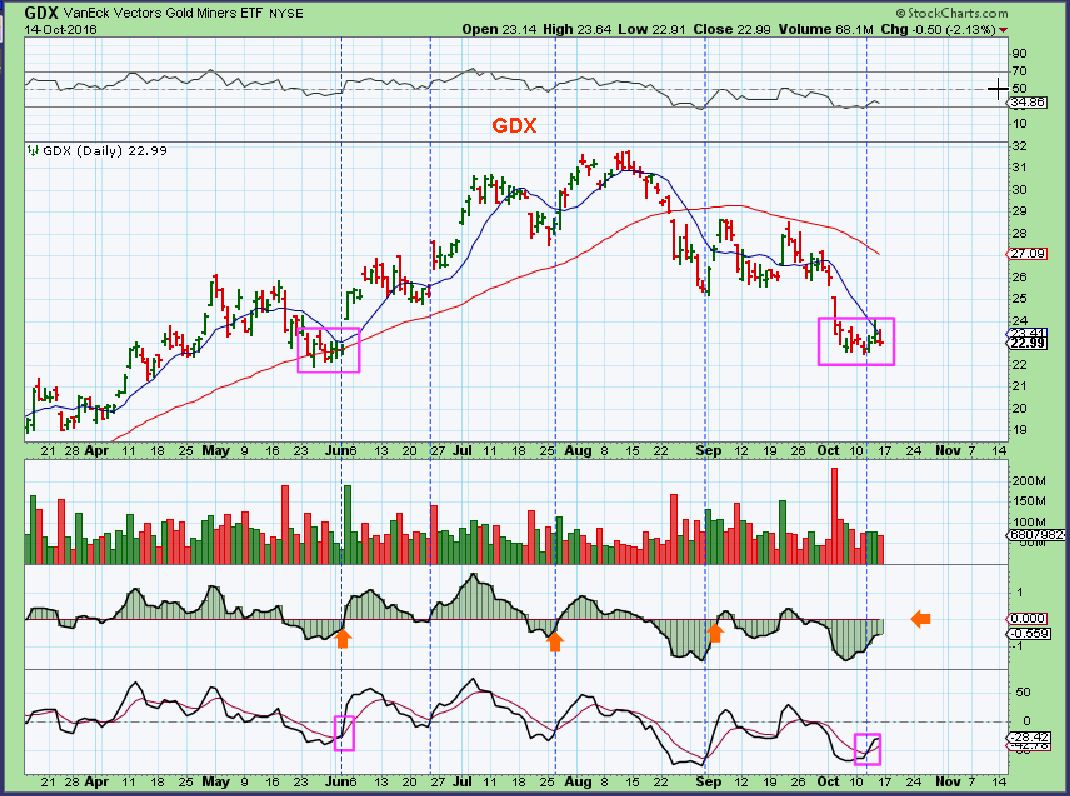Click the 34.86 RSI value tag

coord(1028,102)
